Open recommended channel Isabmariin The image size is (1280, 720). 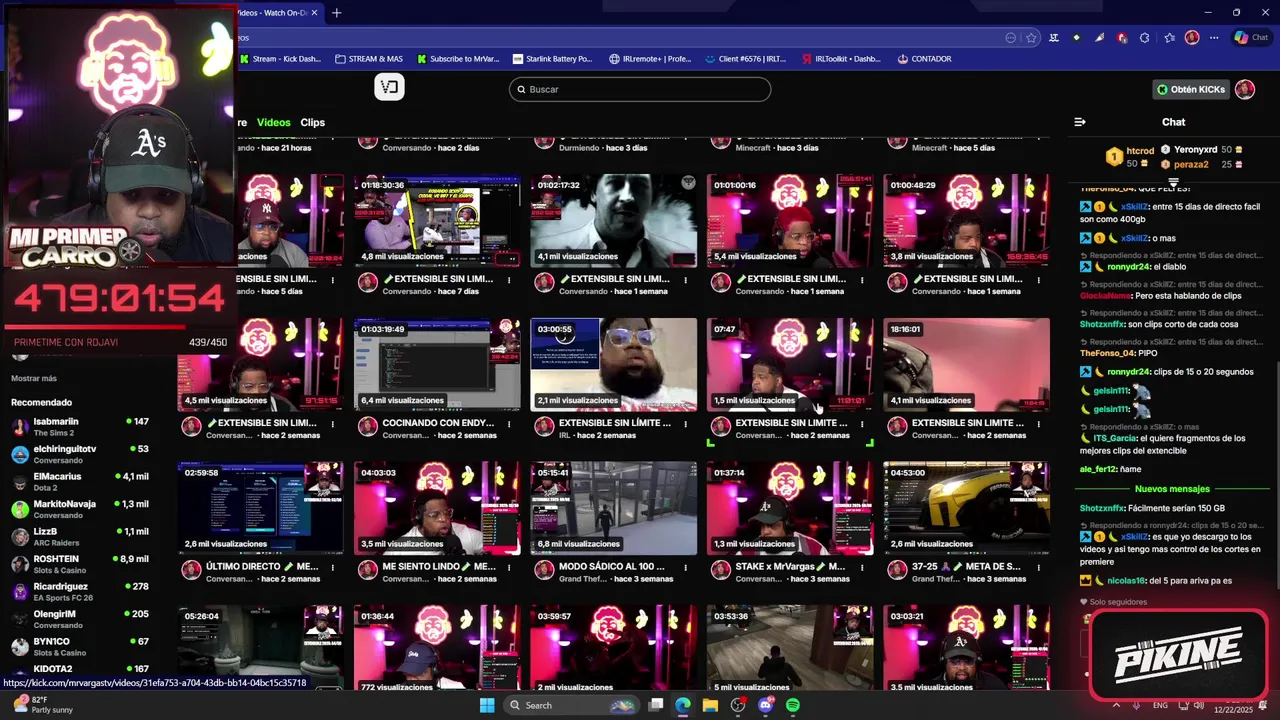(80, 427)
